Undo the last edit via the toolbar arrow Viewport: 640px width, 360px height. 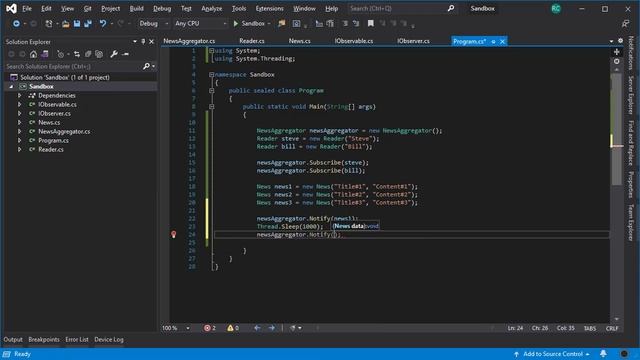click(x=103, y=24)
